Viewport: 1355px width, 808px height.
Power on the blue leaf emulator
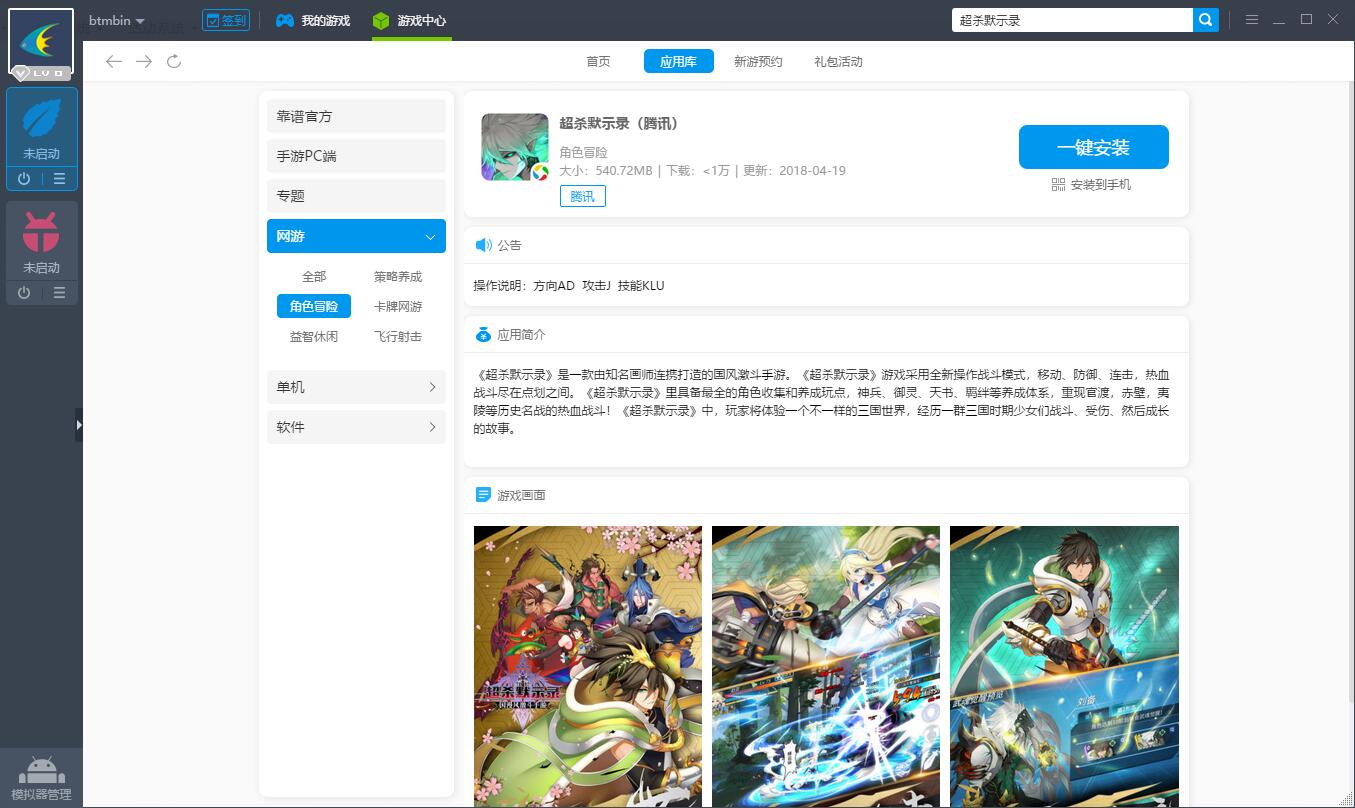(24, 179)
